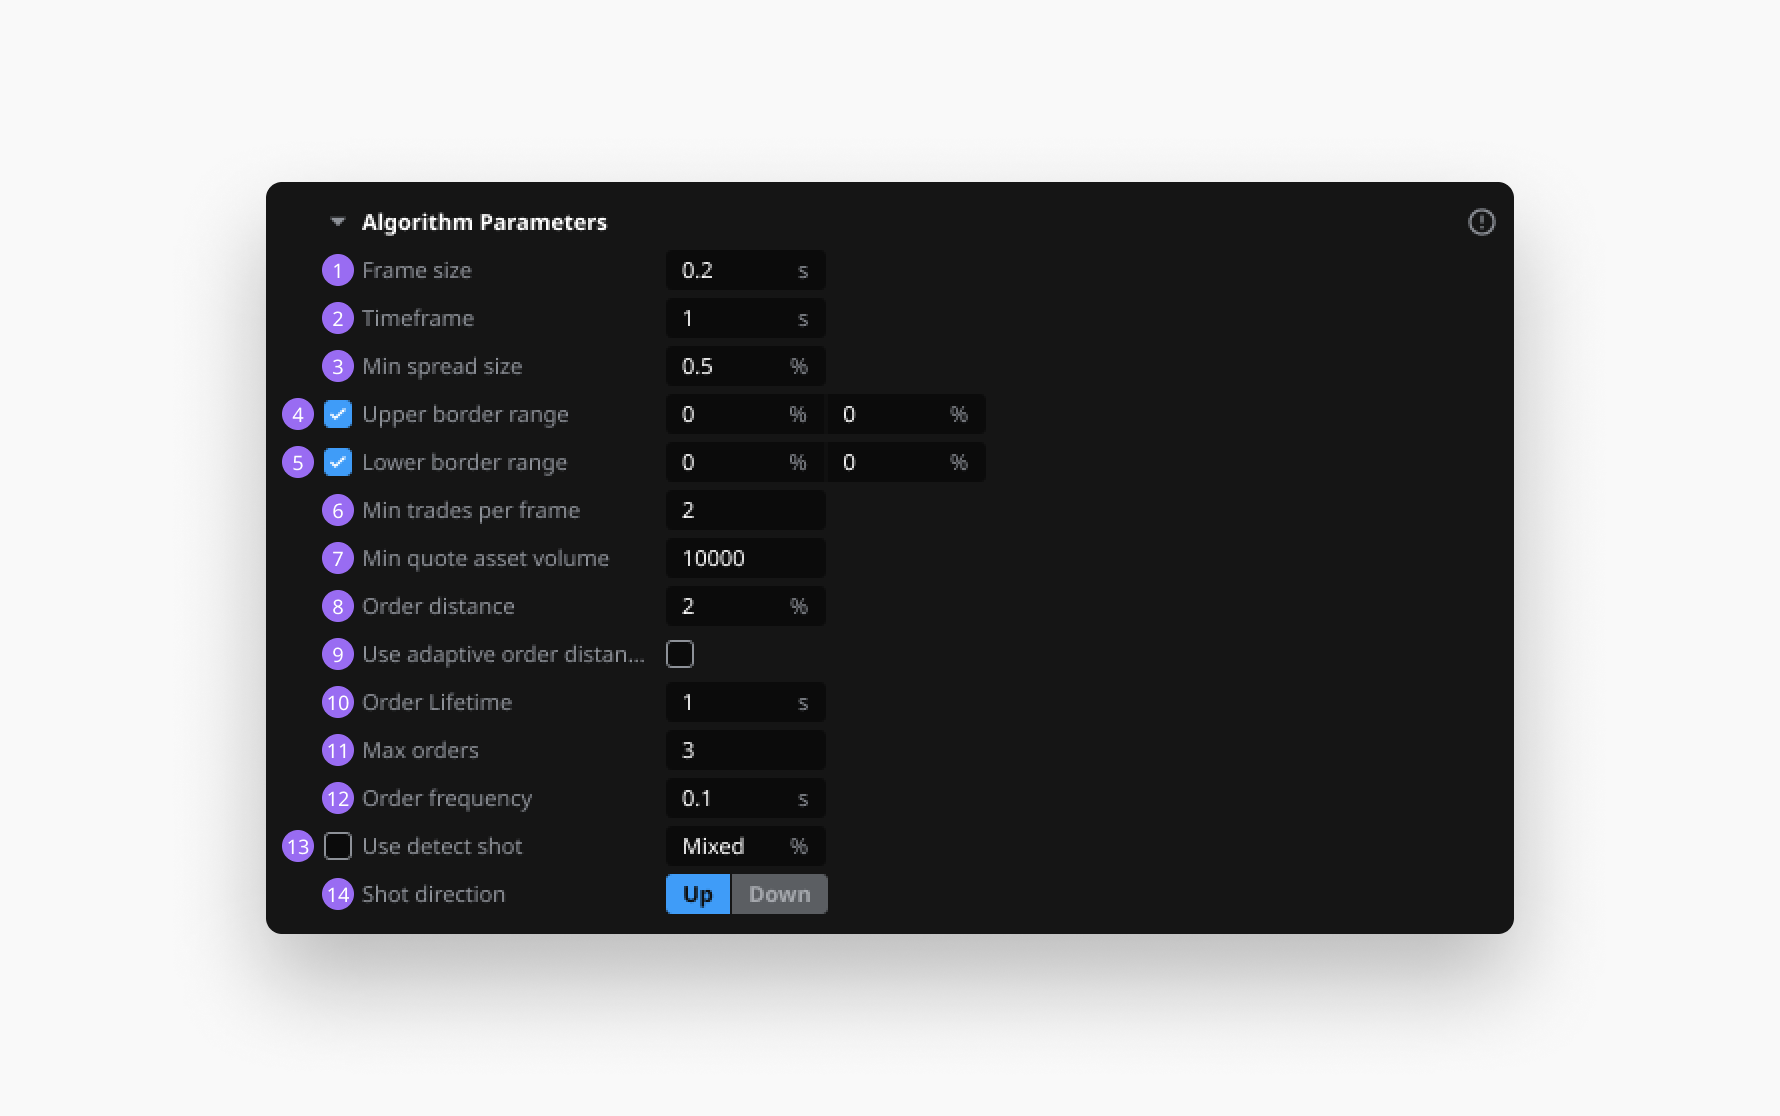Enable Use adaptive order distance checkbox
The image size is (1780, 1116).
pos(680,654)
